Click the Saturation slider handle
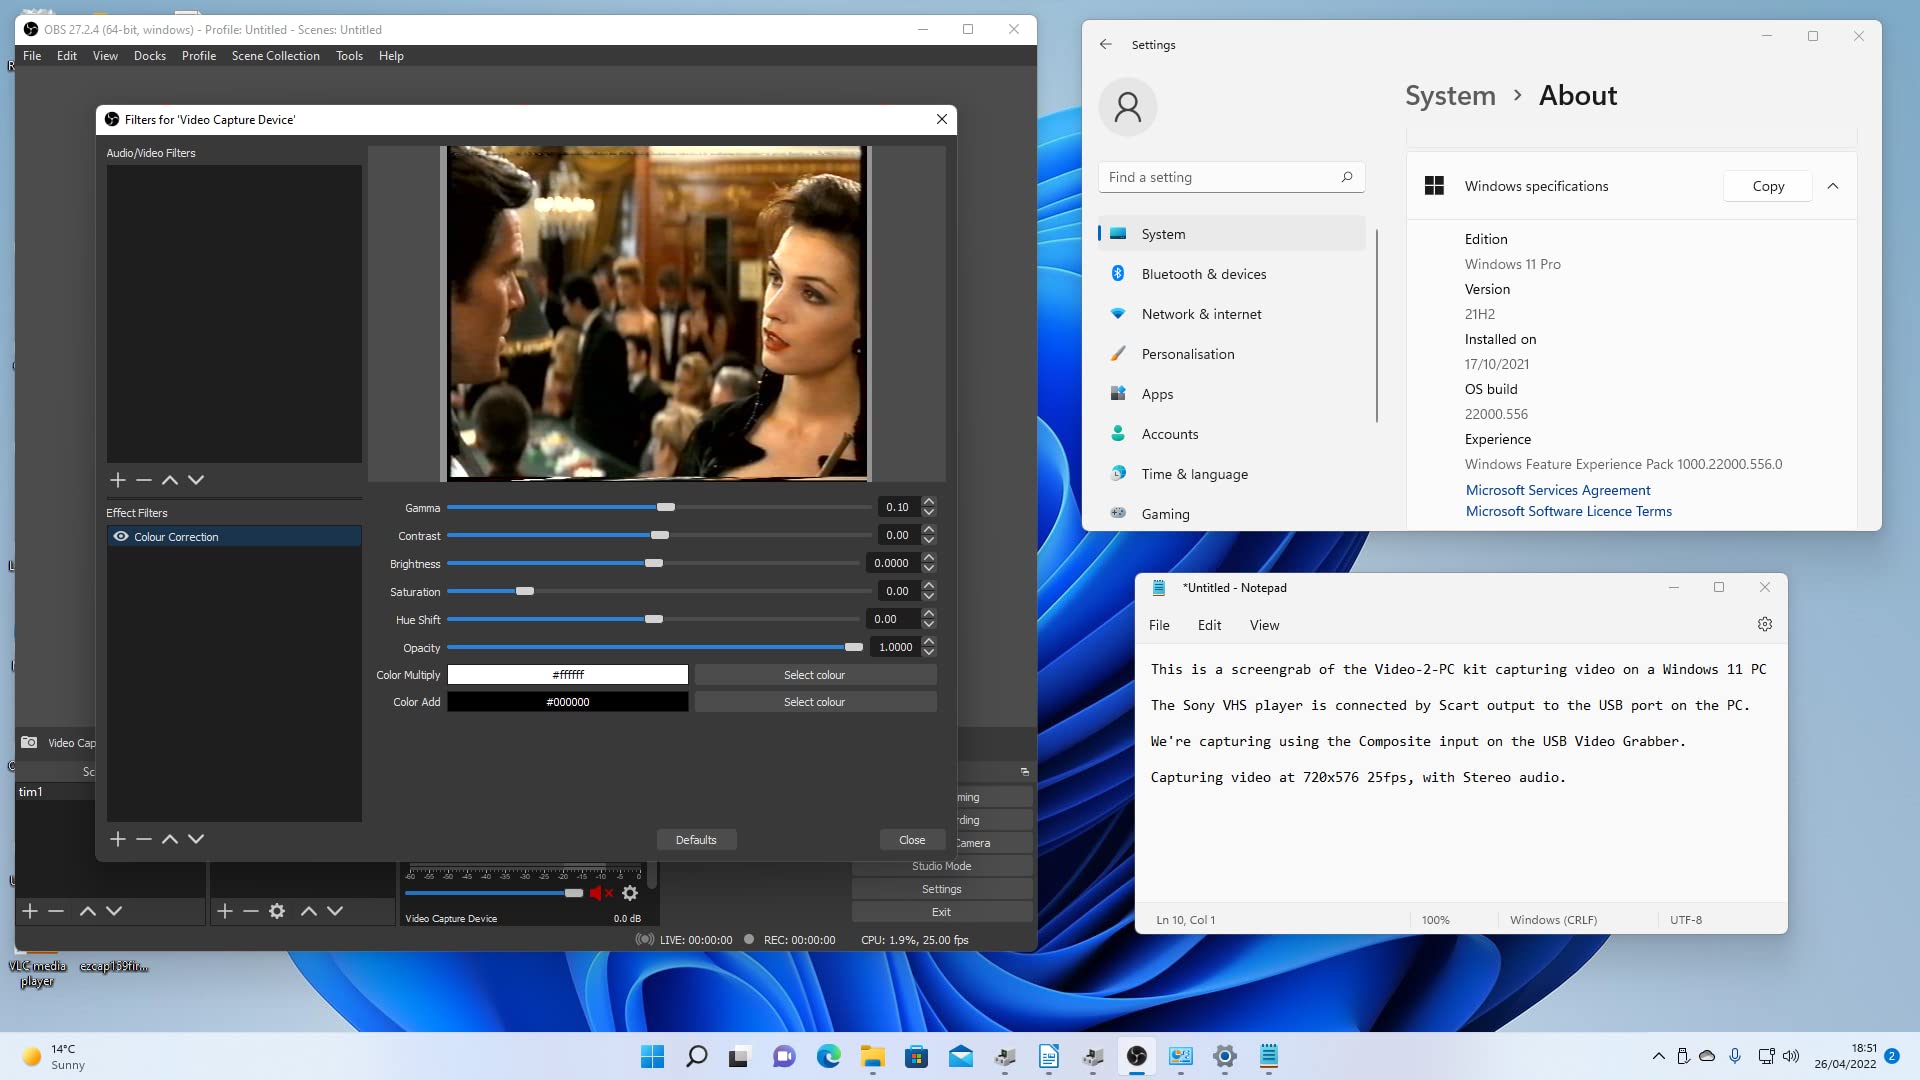Viewport: 1920px width, 1080px height. (525, 591)
